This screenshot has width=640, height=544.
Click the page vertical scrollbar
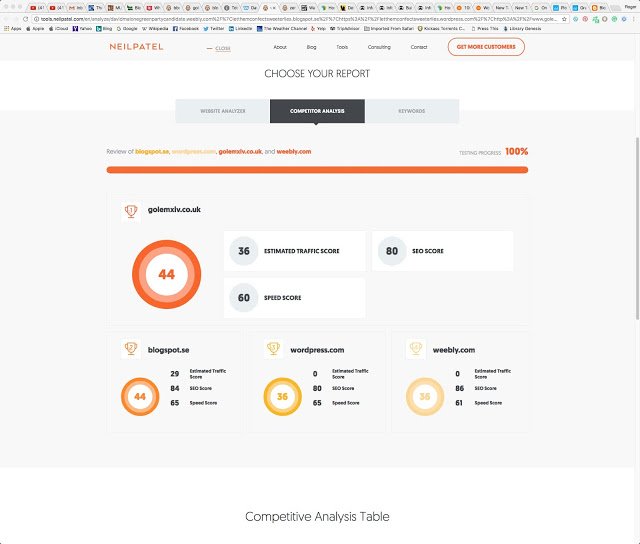pos(637,229)
